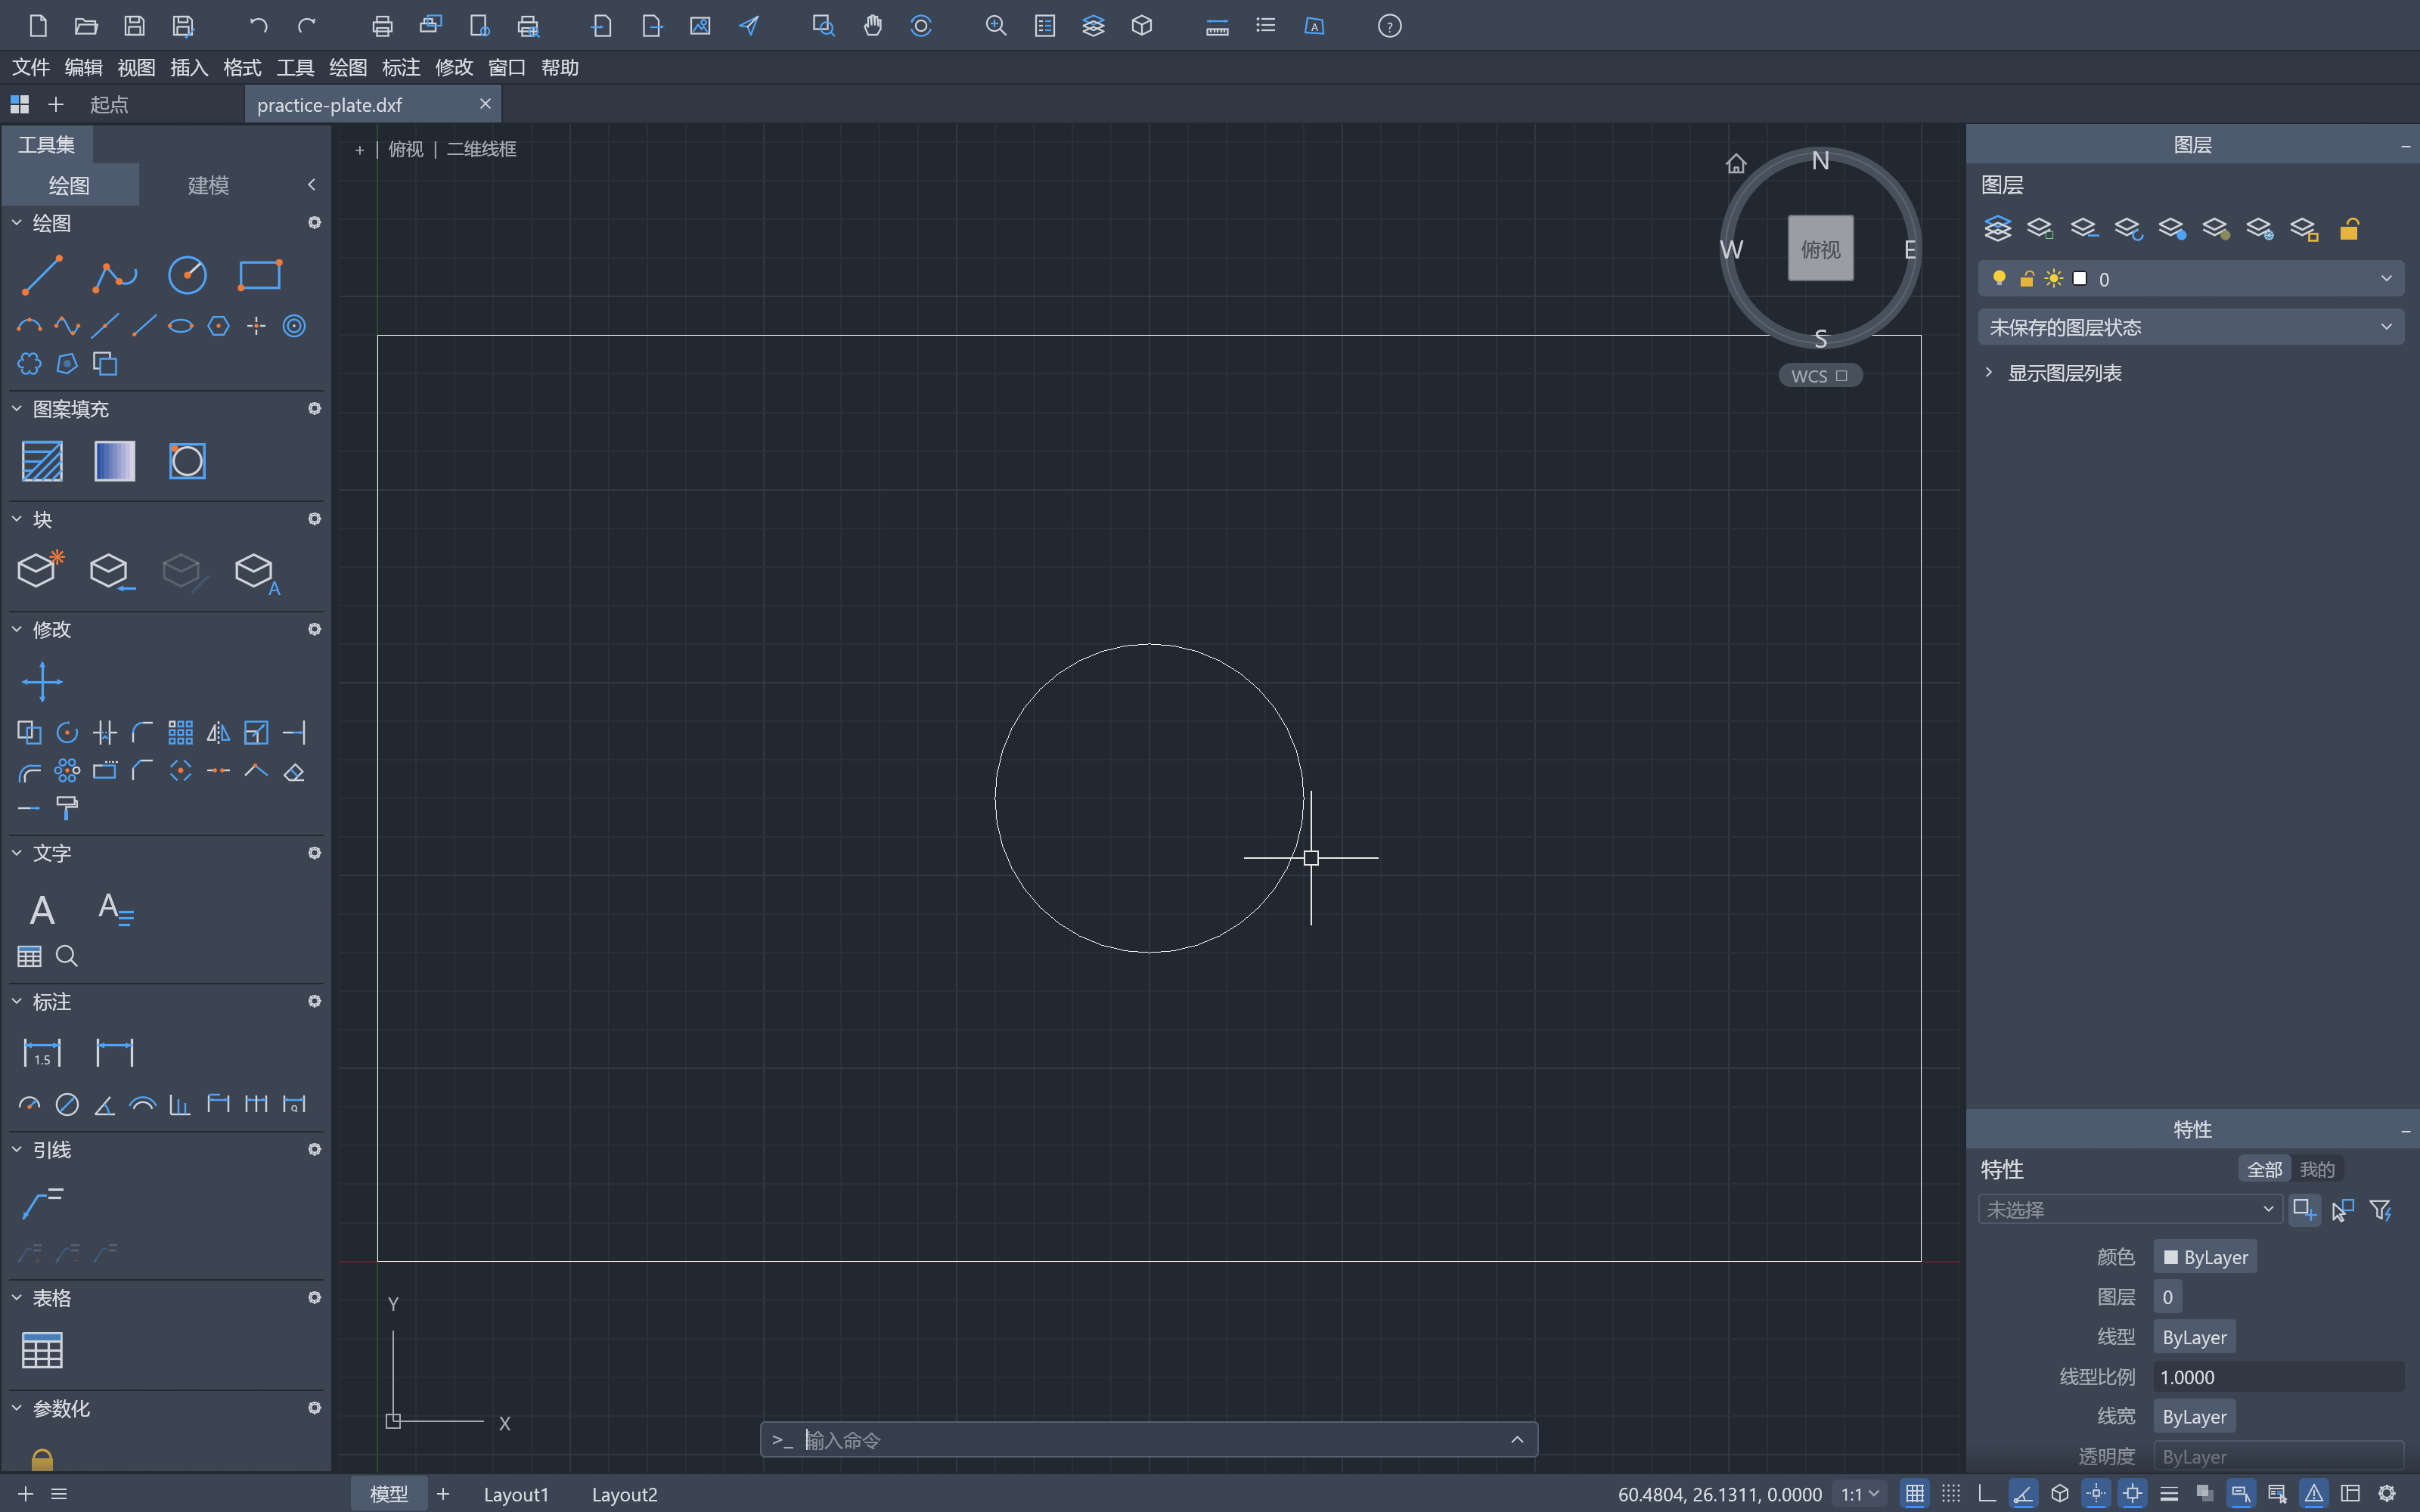Click the Home view icon near compass
This screenshot has height=1512, width=2420.
tap(1736, 163)
